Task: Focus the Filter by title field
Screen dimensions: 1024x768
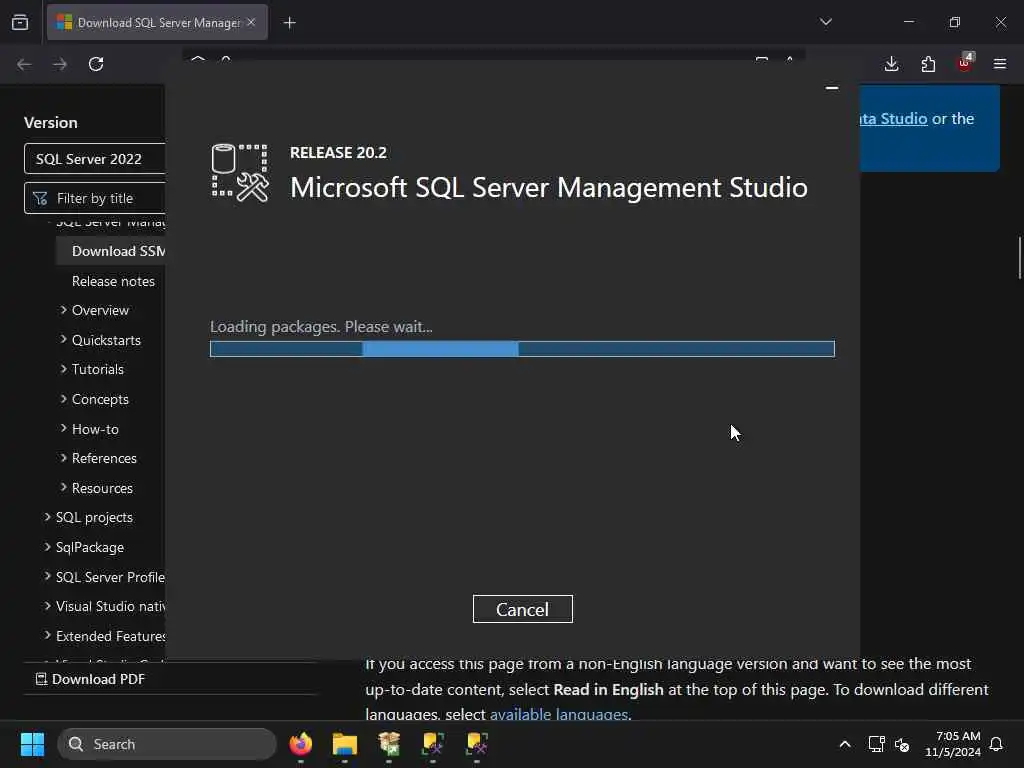Action: pyautogui.click(x=95, y=198)
